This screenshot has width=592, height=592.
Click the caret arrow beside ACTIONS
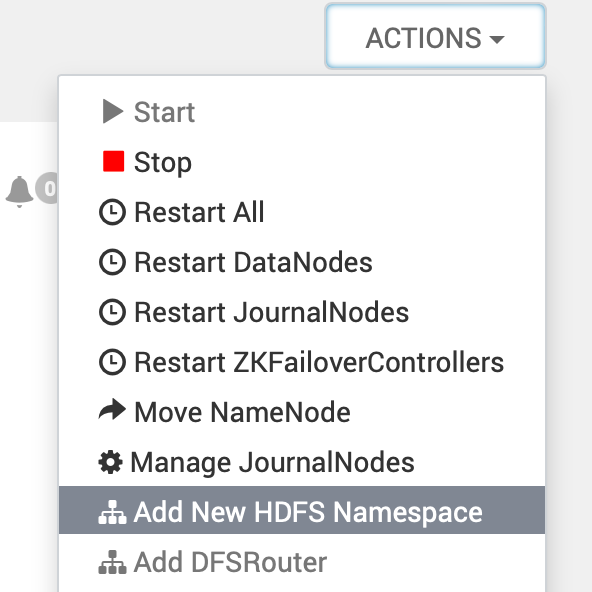coord(496,39)
